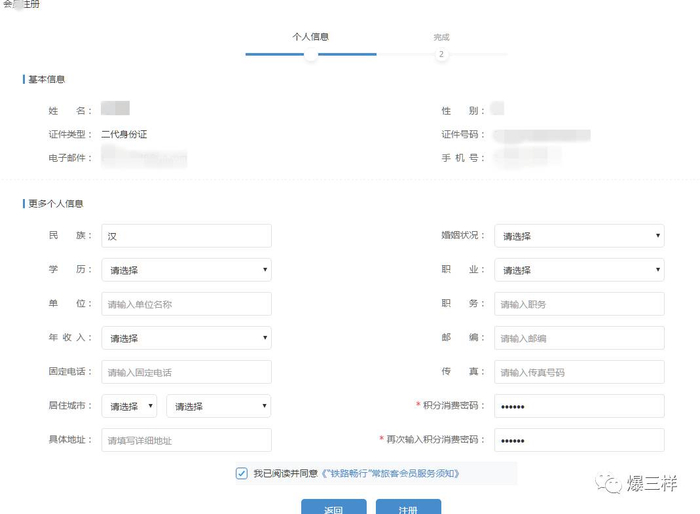Screen dimensions: 700x514
Task: Click the 再次输入积分消费密码 field
Action: pos(579,440)
